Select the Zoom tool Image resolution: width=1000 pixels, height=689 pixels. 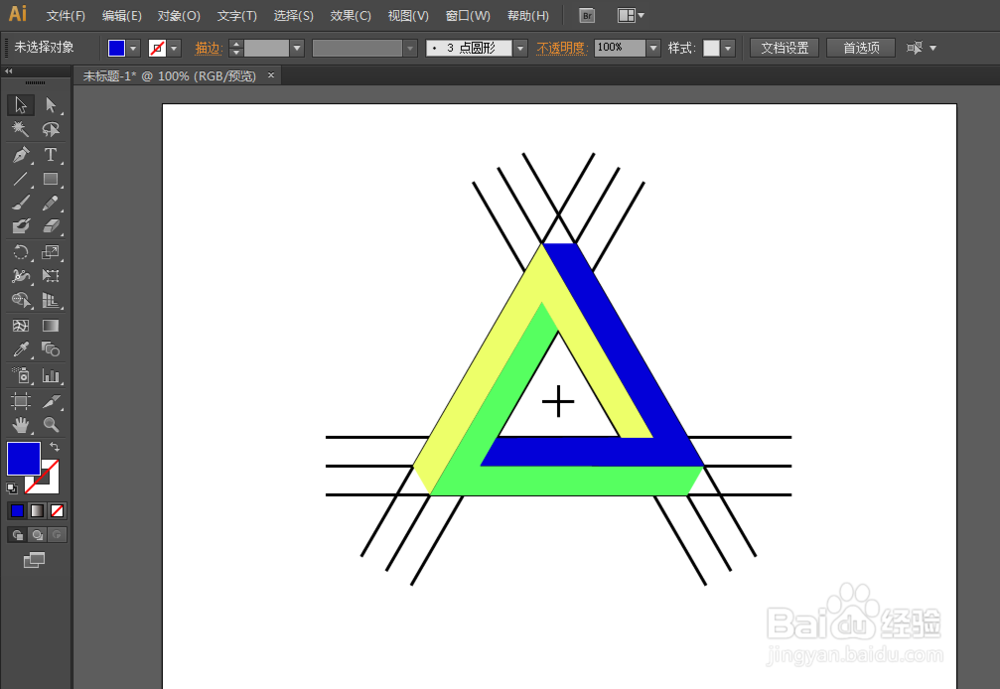pos(50,423)
